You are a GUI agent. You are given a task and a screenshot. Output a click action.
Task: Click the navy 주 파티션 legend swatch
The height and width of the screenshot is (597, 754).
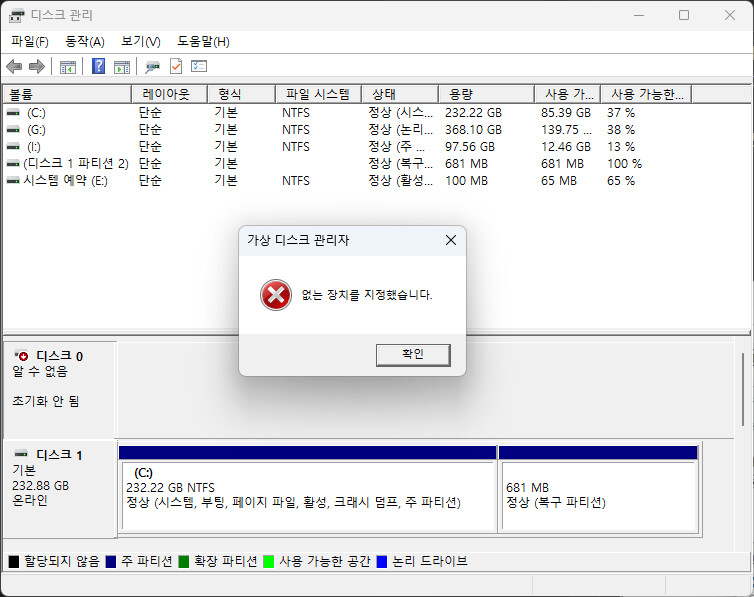(x=111, y=561)
